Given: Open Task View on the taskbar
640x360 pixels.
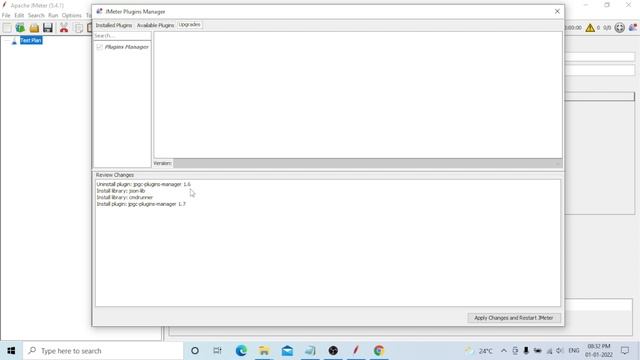Looking at the screenshot, I should click(218, 351).
